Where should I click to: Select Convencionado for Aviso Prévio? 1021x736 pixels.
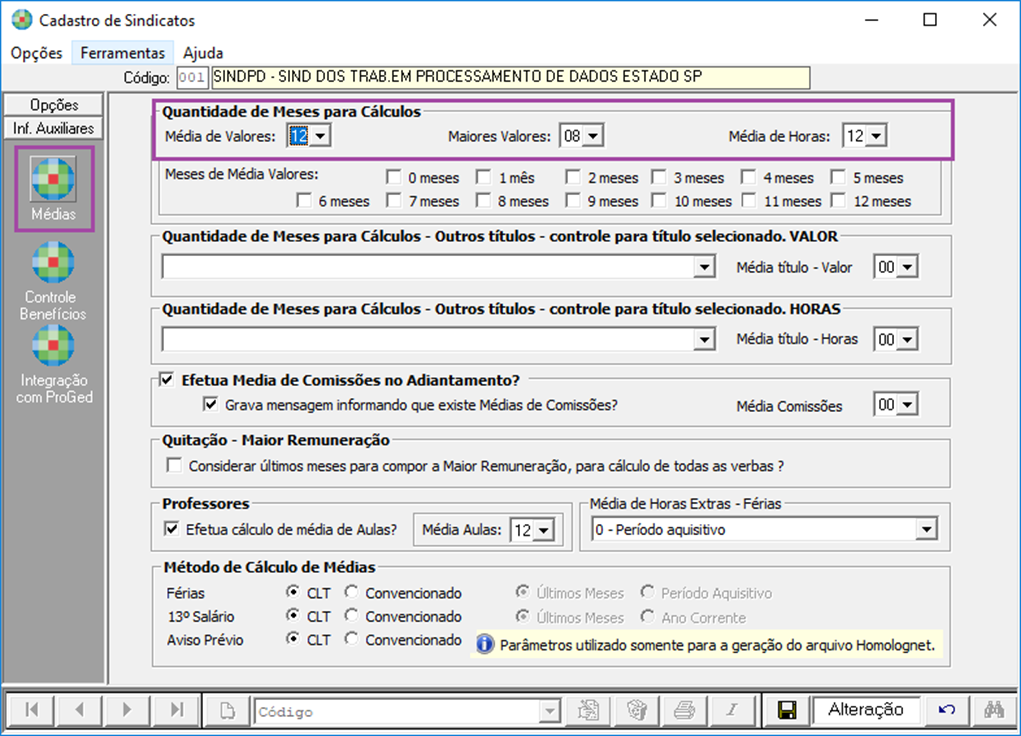352,639
